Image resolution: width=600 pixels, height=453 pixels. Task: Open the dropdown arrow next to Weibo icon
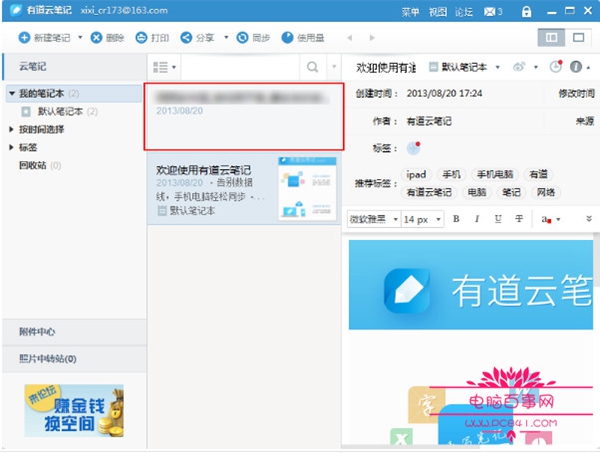coord(536,67)
